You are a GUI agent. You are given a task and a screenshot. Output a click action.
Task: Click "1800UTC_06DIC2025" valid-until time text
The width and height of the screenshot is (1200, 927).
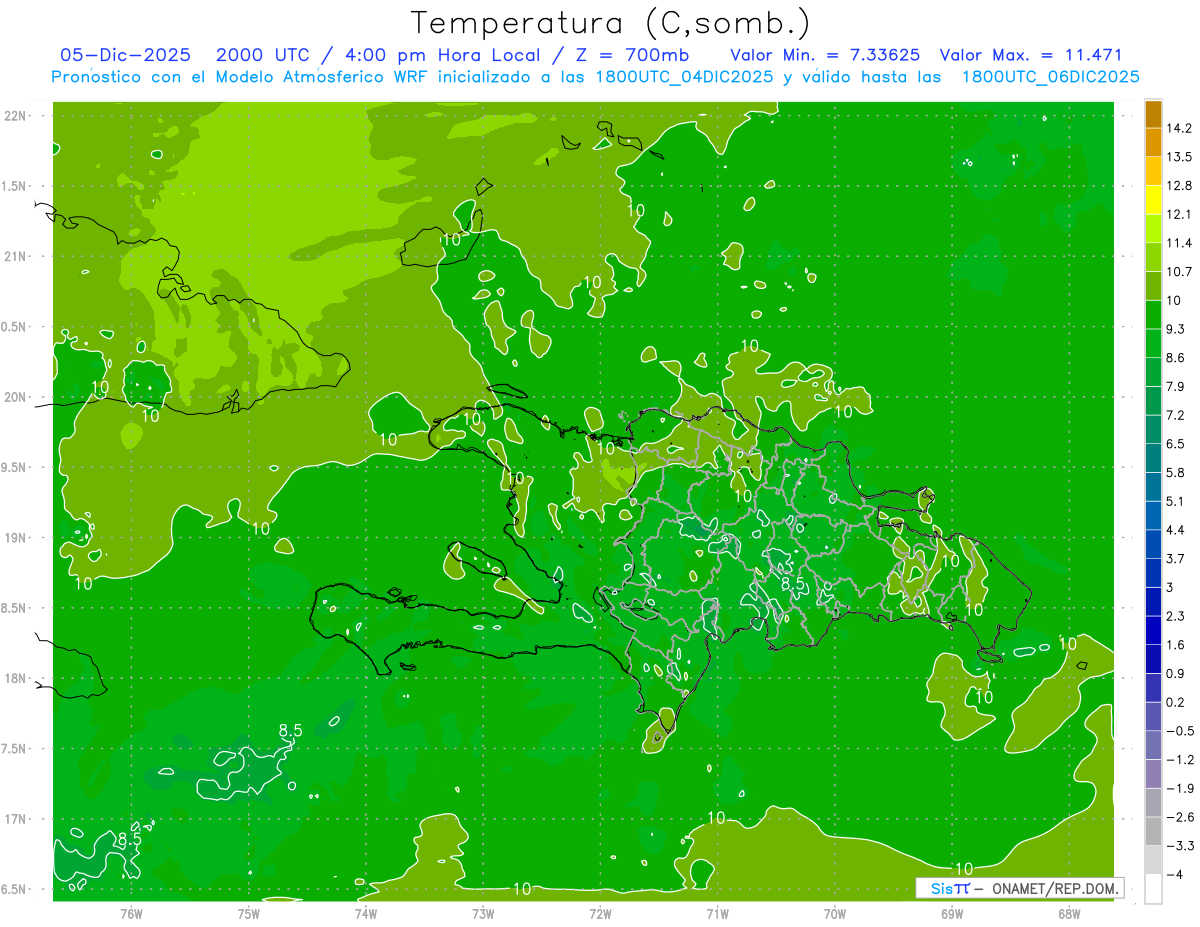[1050, 77]
